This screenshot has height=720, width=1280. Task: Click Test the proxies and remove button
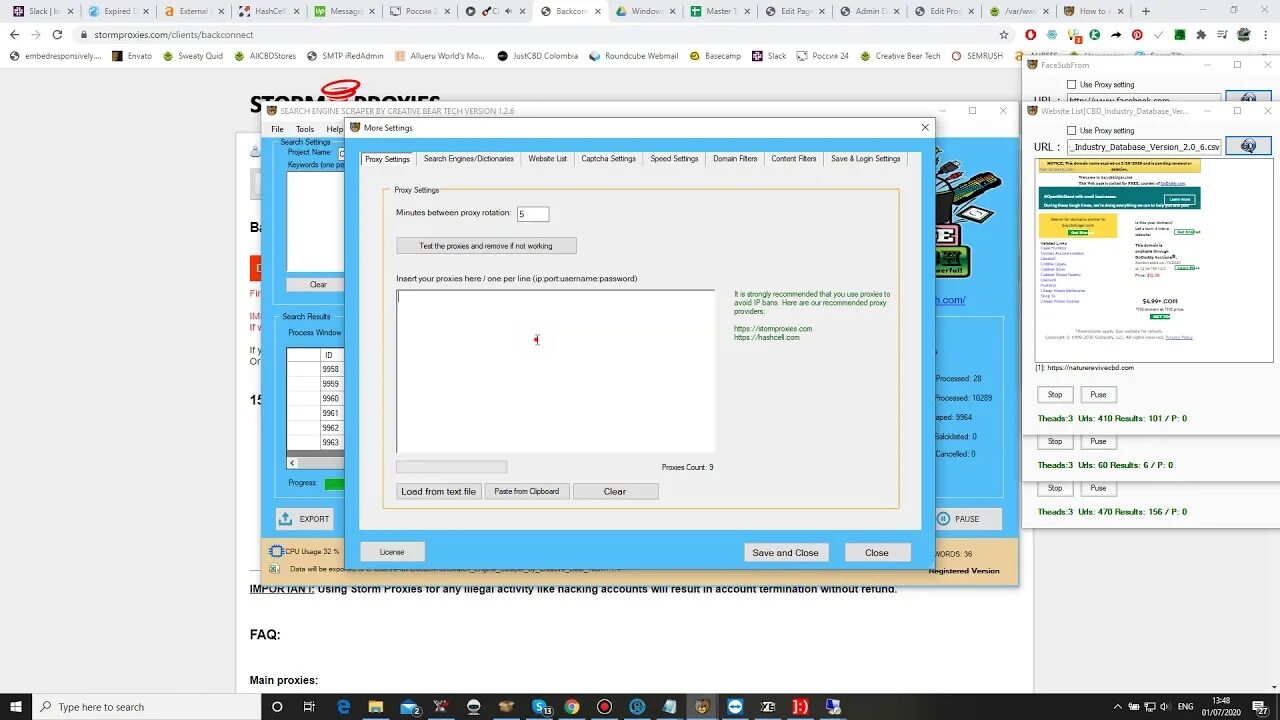(x=486, y=246)
